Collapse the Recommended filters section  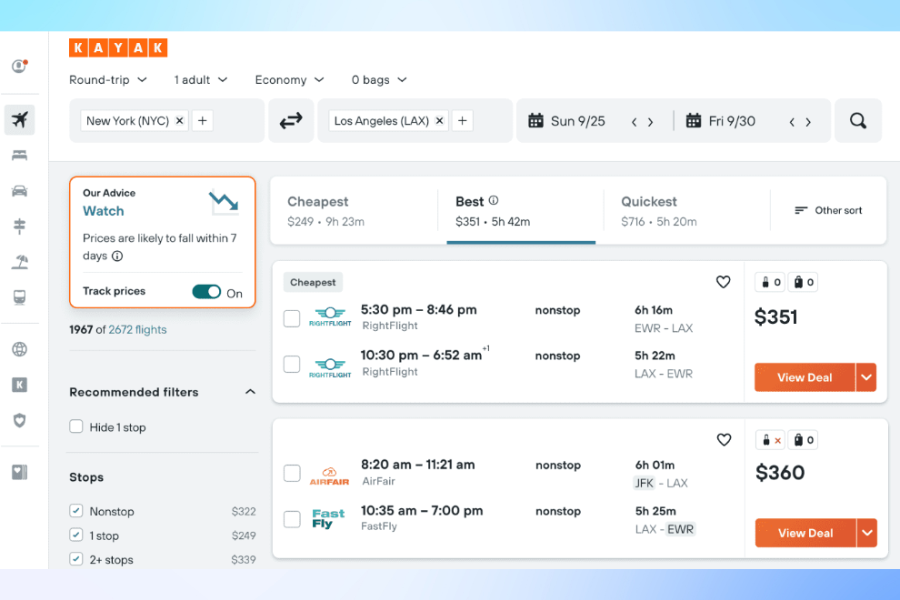click(250, 392)
